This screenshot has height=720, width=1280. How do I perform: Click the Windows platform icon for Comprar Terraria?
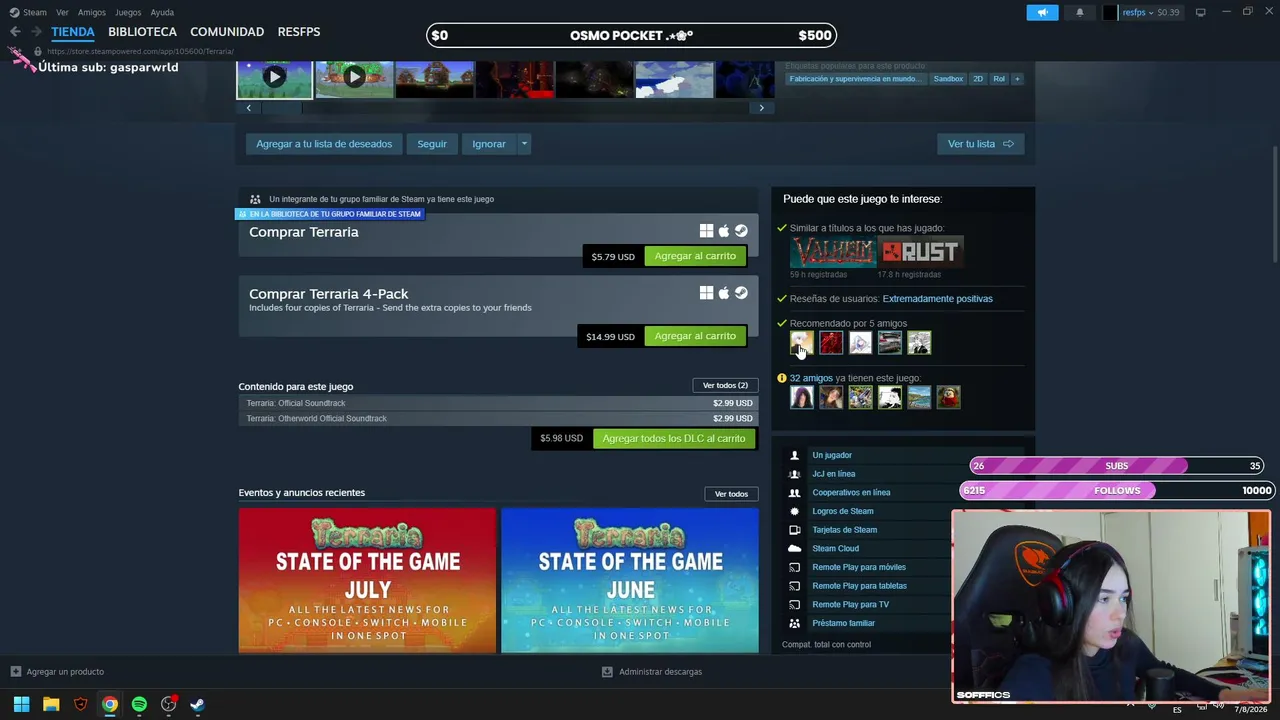(706, 231)
